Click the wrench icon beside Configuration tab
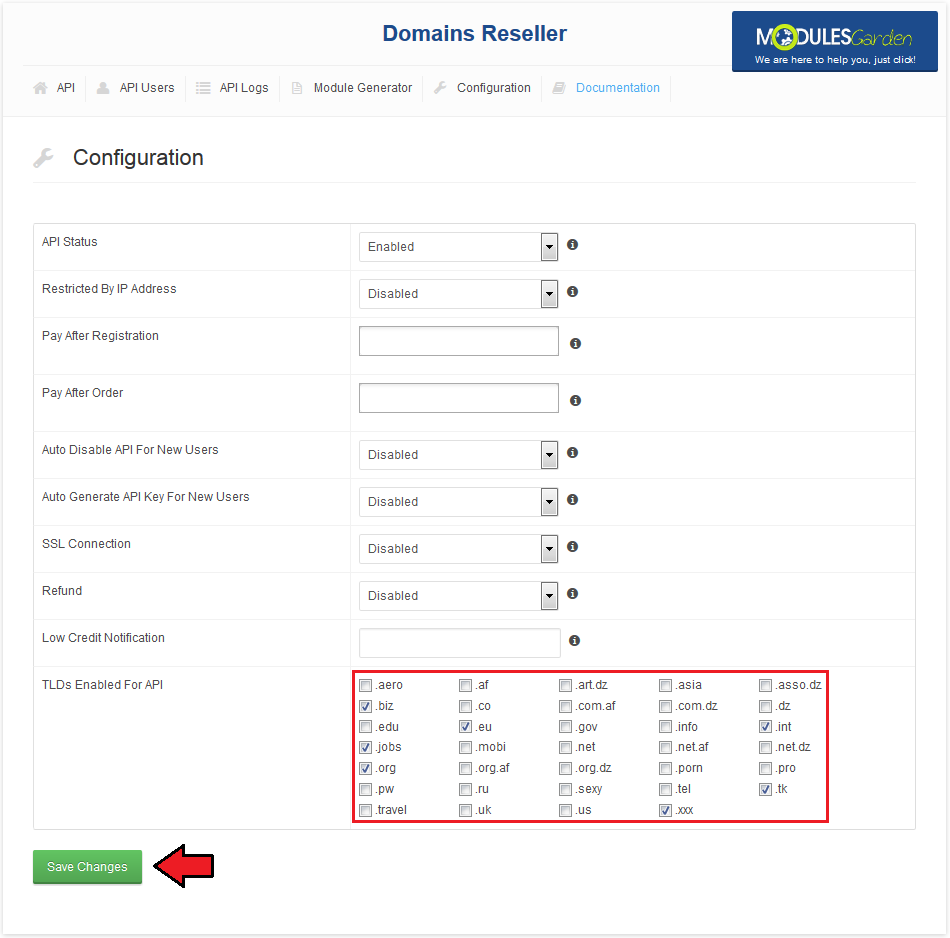 point(440,88)
